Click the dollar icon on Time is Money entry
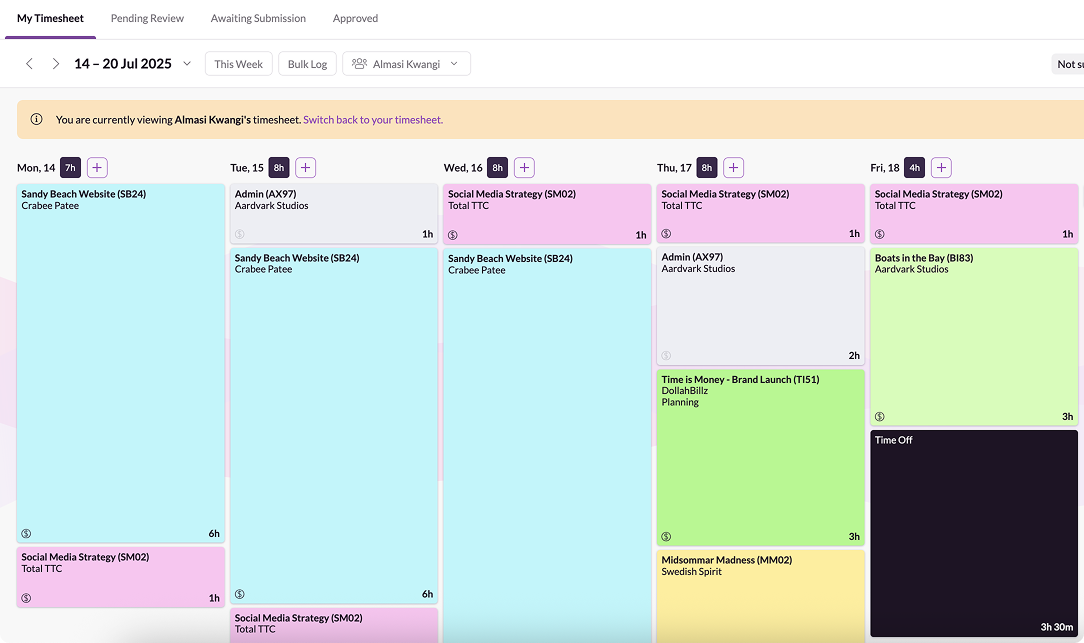This screenshot has height=643, width=1084. coord(665,536)
